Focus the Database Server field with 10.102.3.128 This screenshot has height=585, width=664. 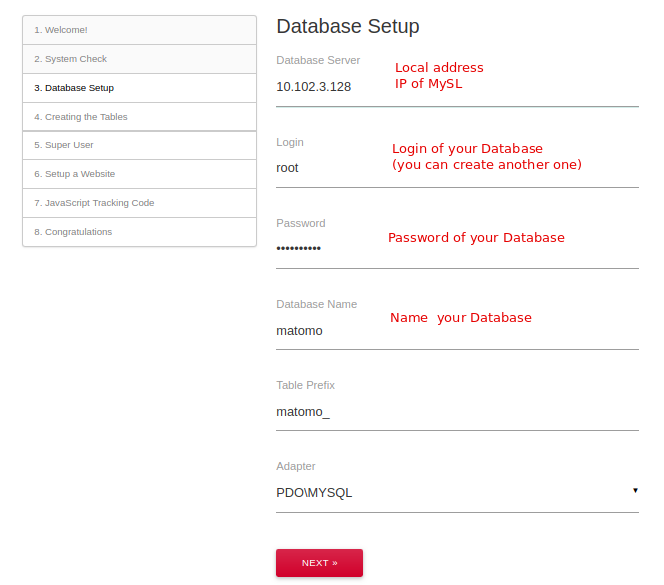[x=457, y=87]
